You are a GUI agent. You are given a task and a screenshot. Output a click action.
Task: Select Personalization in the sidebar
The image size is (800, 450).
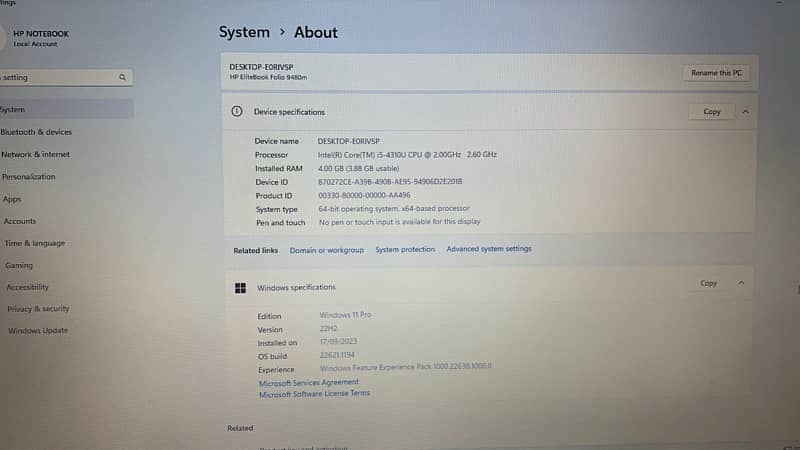29,177
